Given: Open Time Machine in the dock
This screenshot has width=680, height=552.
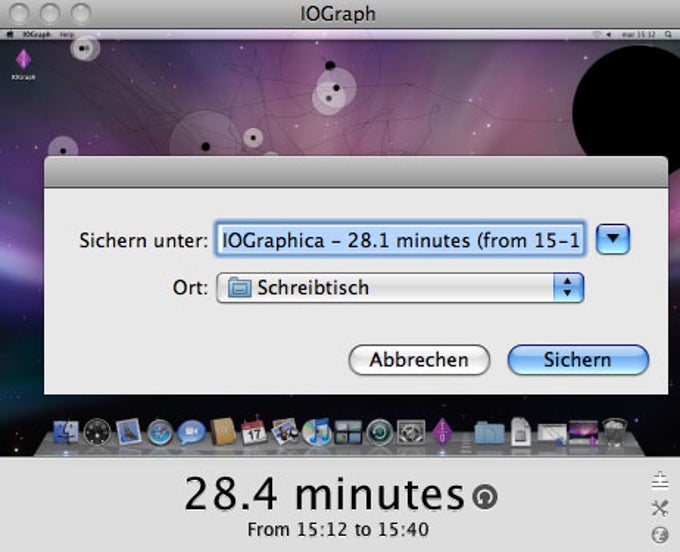Looking at the screenshot, I should pos(379,432).
